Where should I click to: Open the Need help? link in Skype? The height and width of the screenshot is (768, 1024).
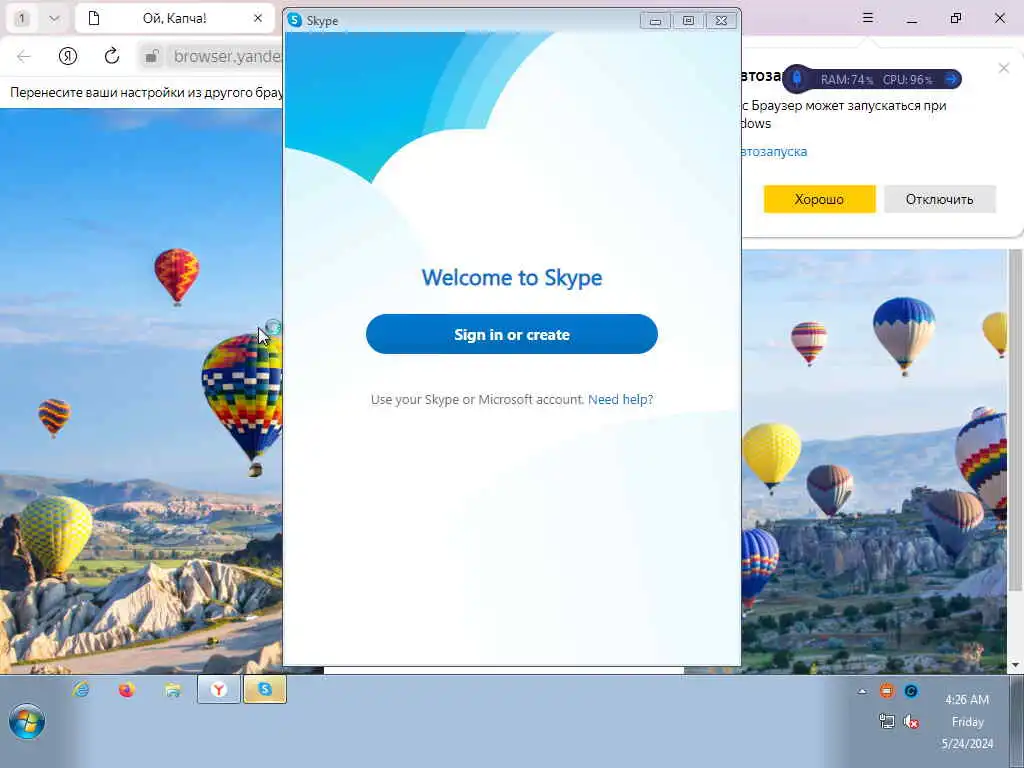click(x=620, y=399)
